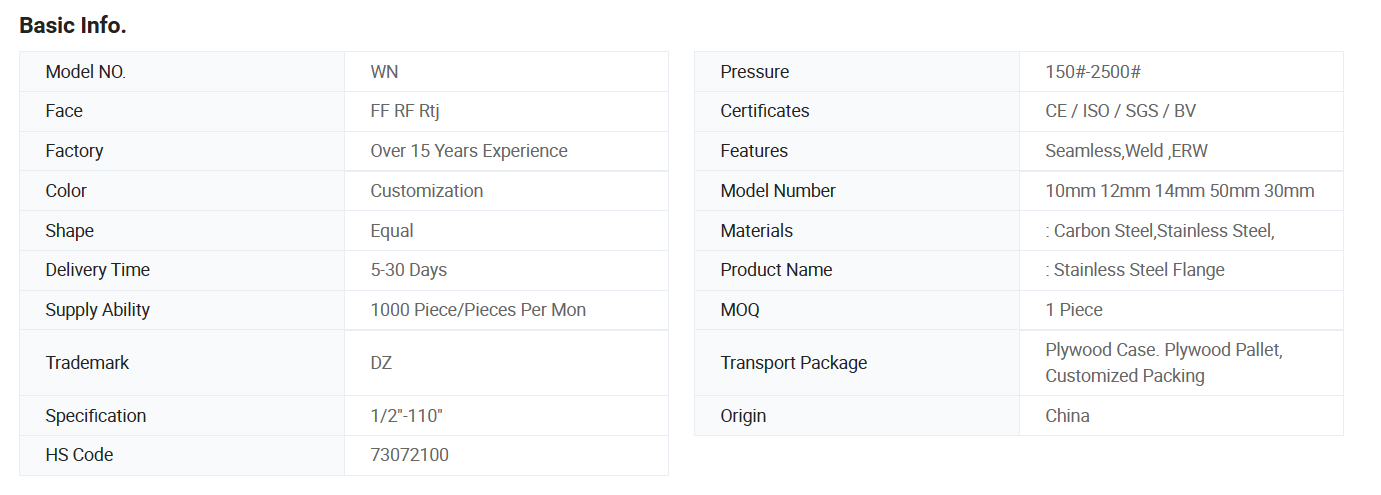Select the Model NO. value WN
1381x495 pixels.
[x=384, y=72]
